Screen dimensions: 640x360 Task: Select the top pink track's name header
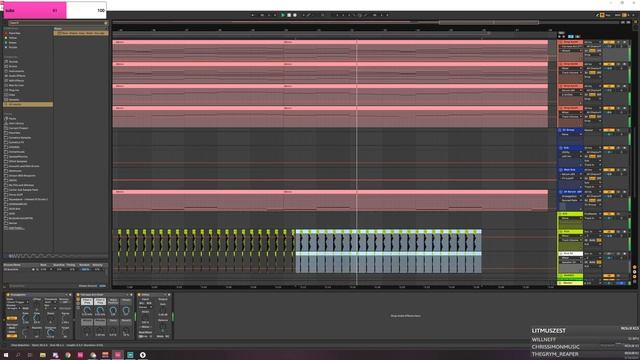click(570, 42)
